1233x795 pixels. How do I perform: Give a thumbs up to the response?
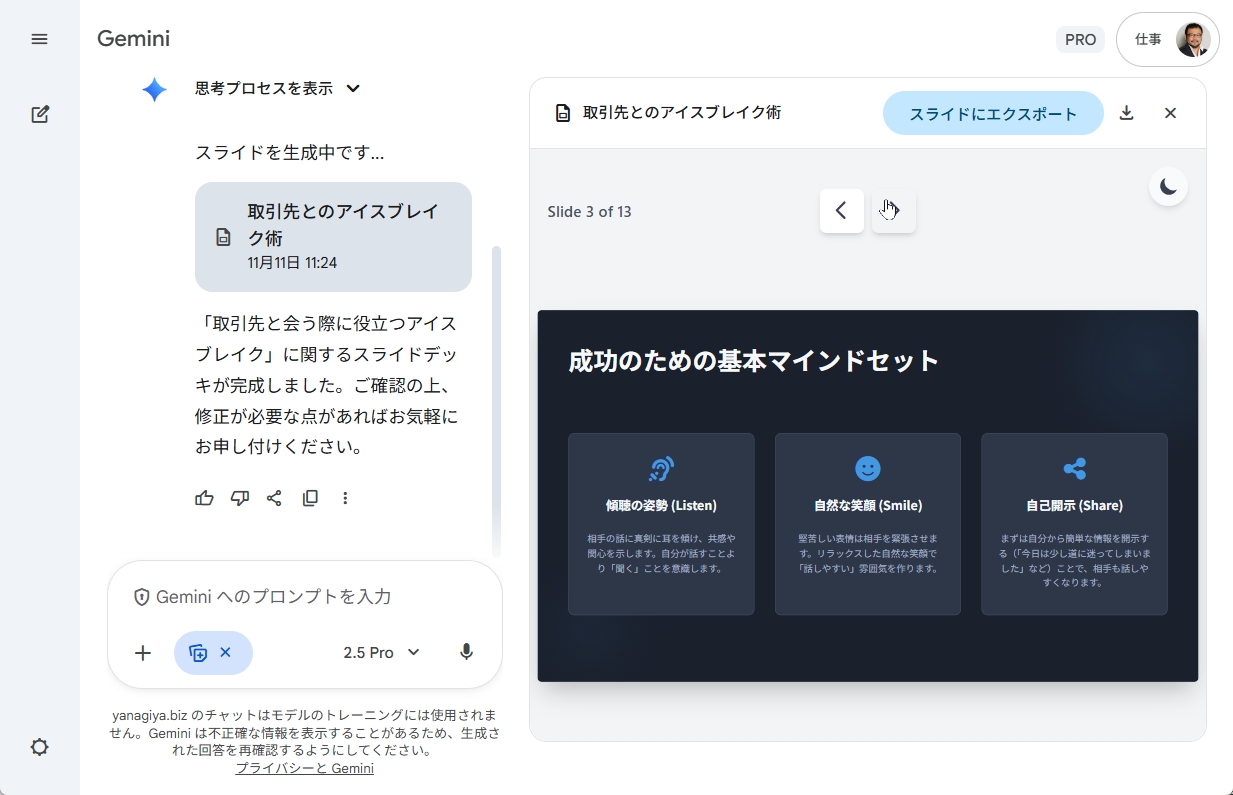pos(204,498)
